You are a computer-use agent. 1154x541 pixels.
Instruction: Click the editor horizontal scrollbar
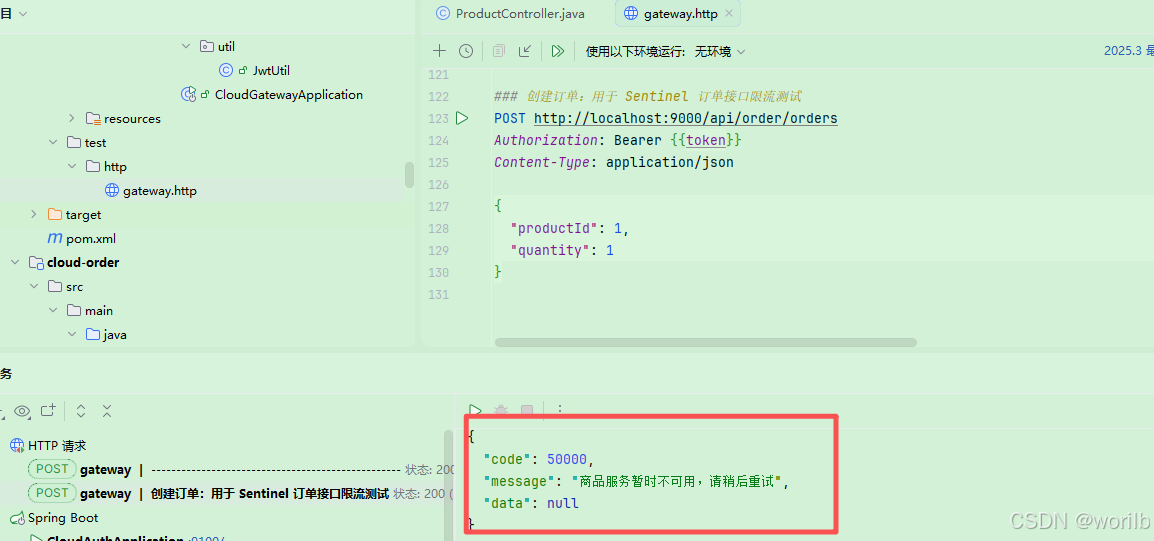(x=706, y=342)
